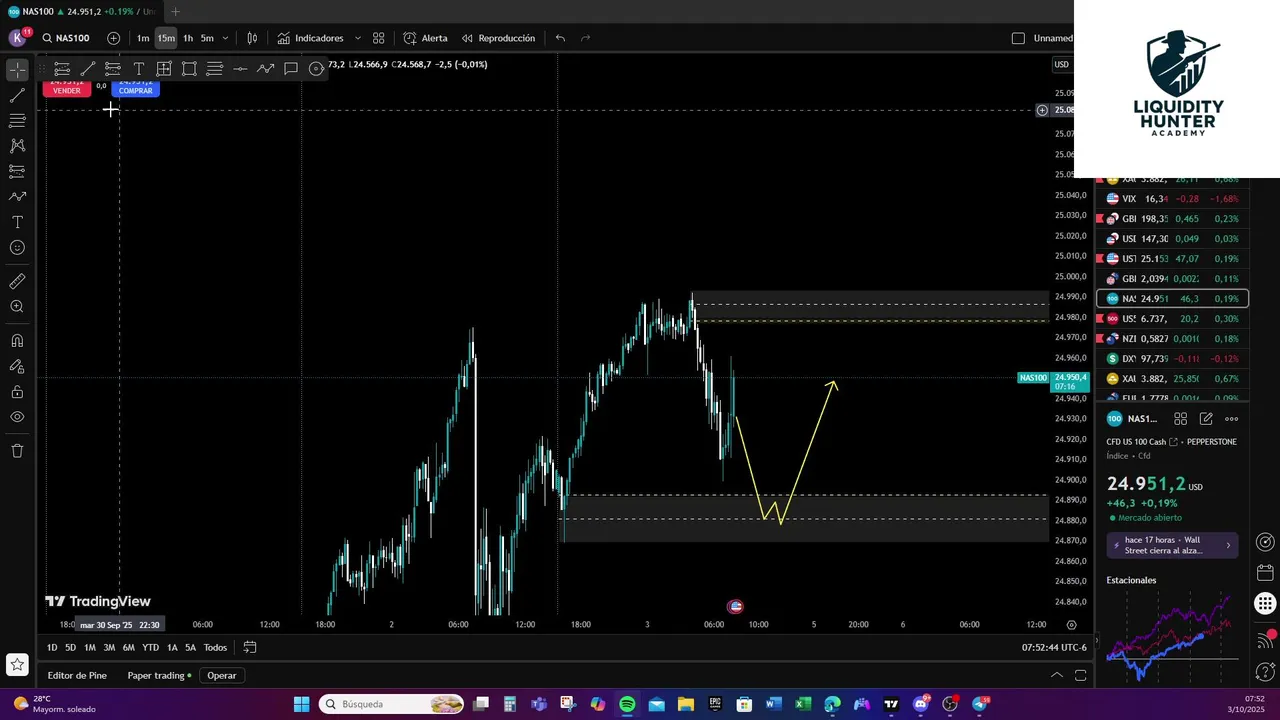Viewport: 1280px width, 720px height.
Task: Collapse the bottom panel chevron
Action: click(1056, 675)
